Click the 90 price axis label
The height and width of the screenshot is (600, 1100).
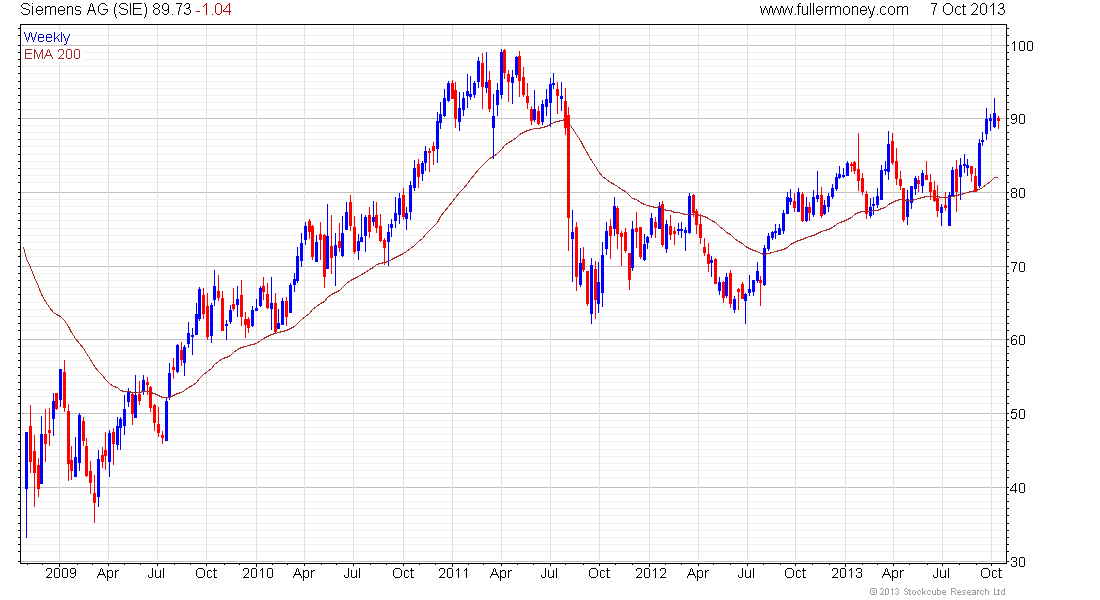1017,119
